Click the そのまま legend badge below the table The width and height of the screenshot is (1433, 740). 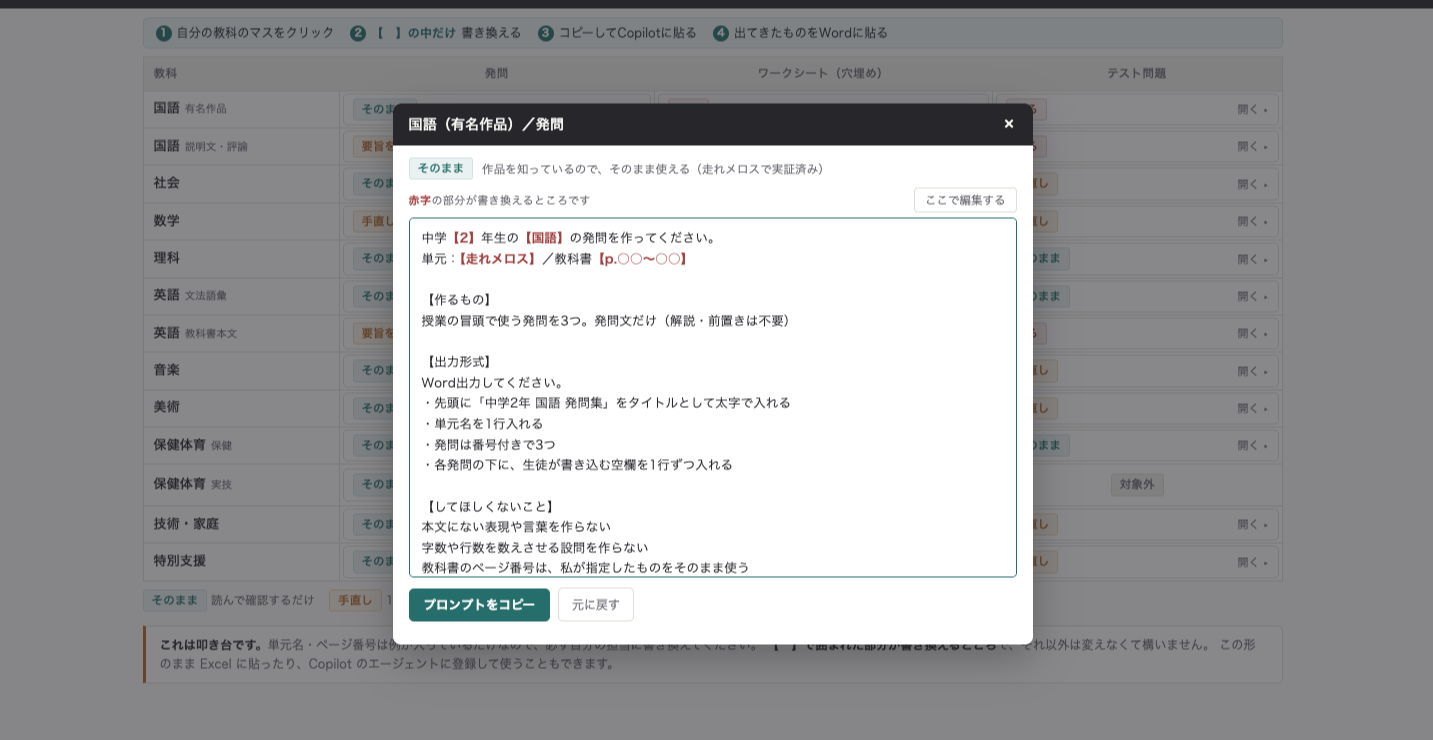(x=174, y=600)
